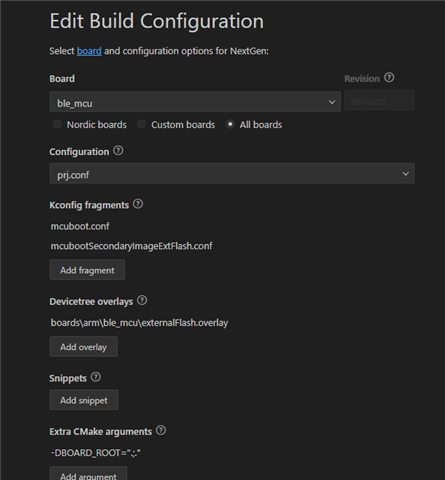The image size is (445, 480).
Task: Click the Add argument button
Action: coord(88,474)
